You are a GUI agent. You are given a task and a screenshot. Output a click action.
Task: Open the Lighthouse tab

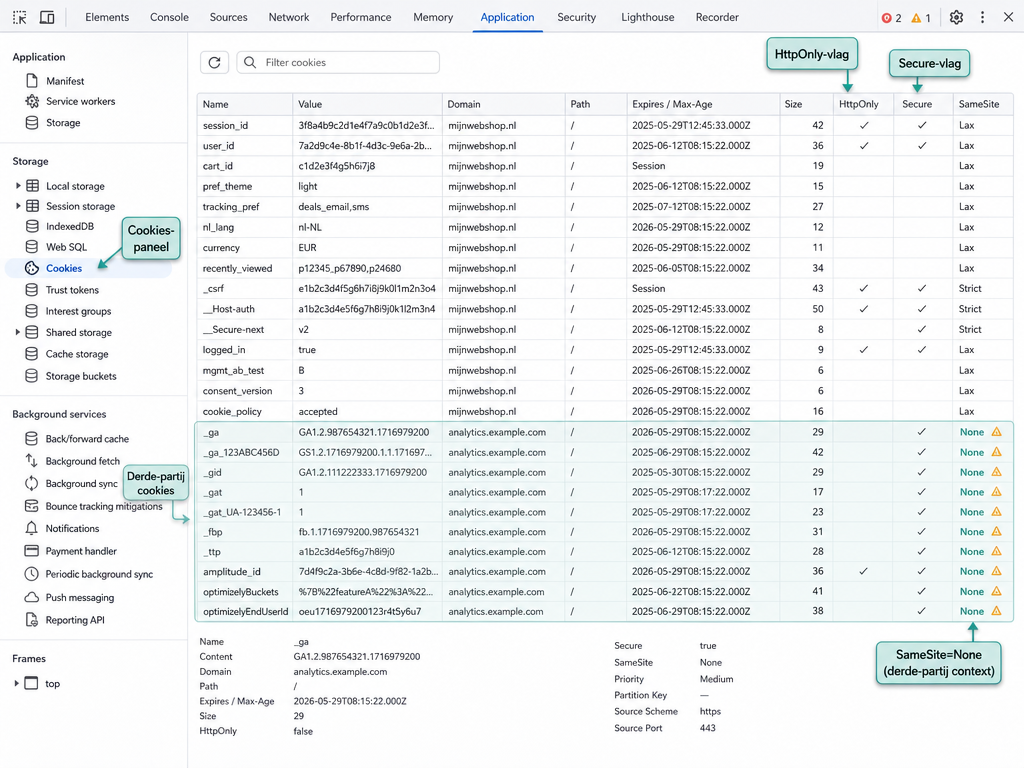click(x=647, y=18)
